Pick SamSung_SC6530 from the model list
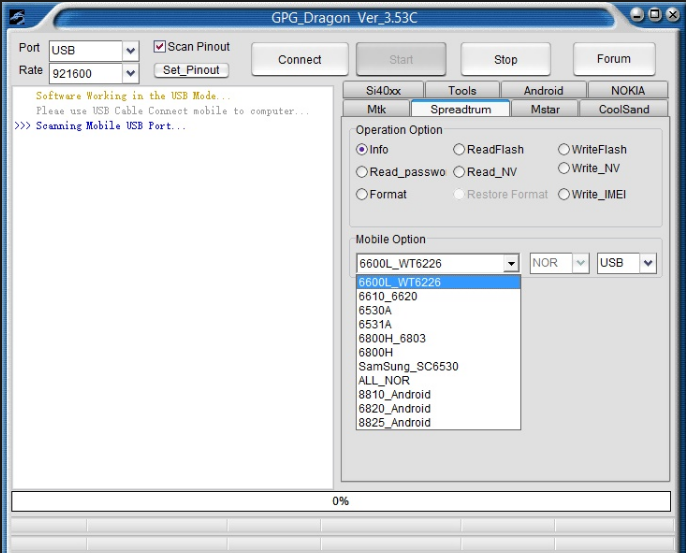This screenshot has width=686, height=553. [438, 366]
